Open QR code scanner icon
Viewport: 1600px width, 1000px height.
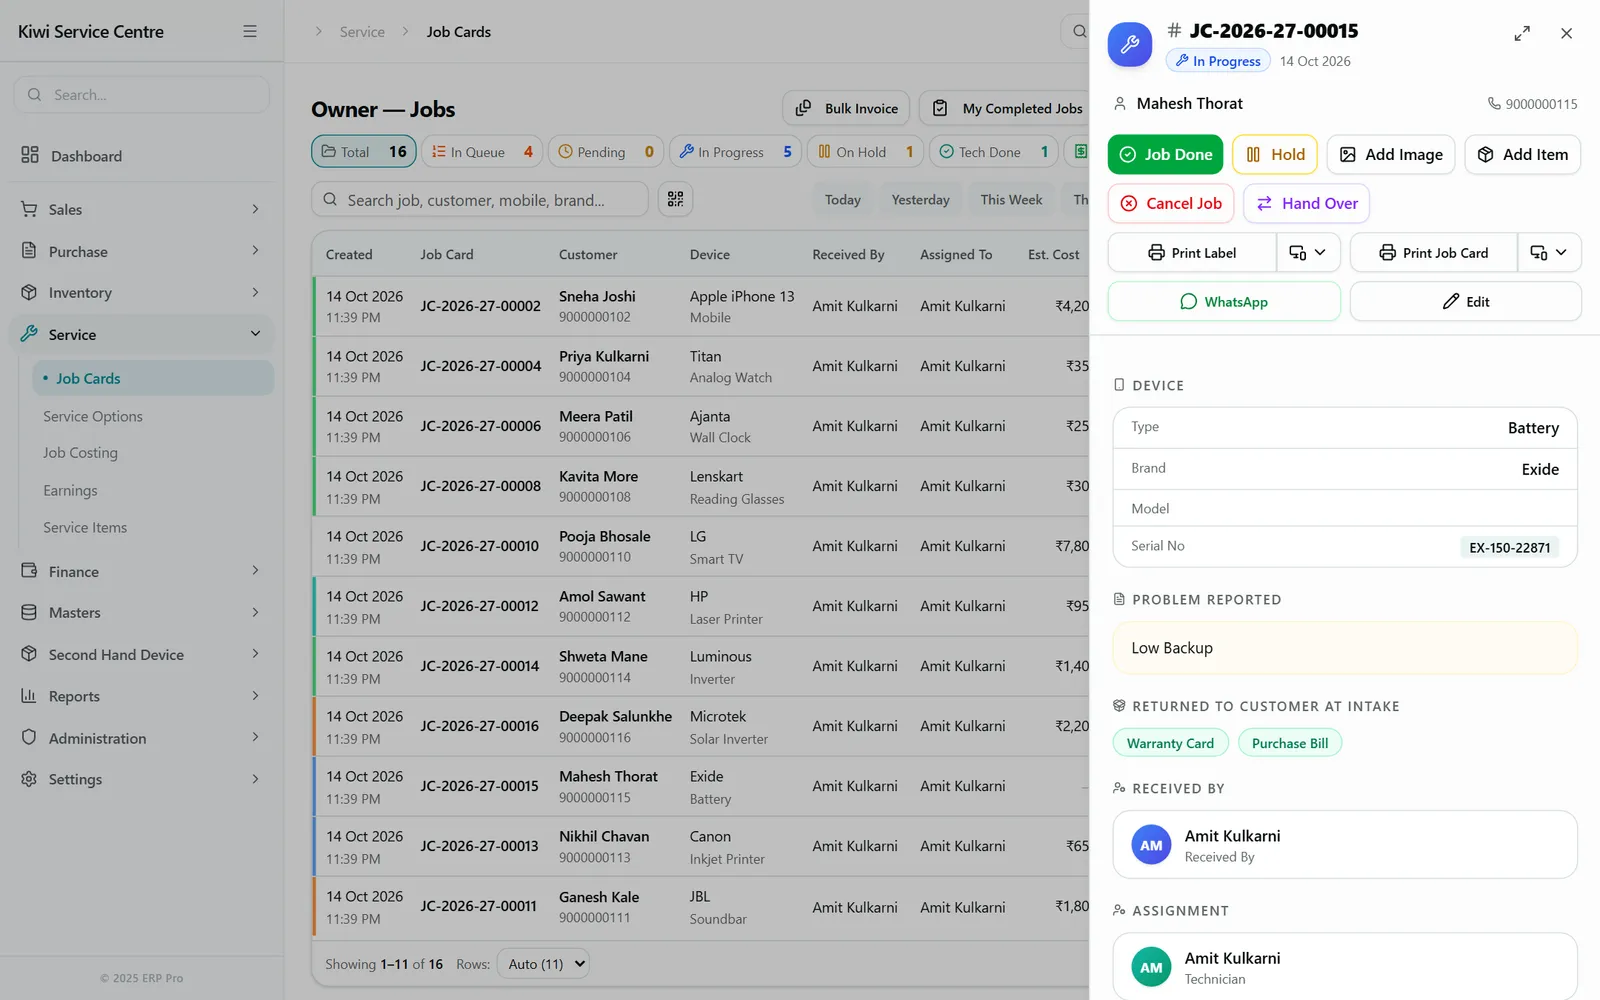[x=676, y=200]
